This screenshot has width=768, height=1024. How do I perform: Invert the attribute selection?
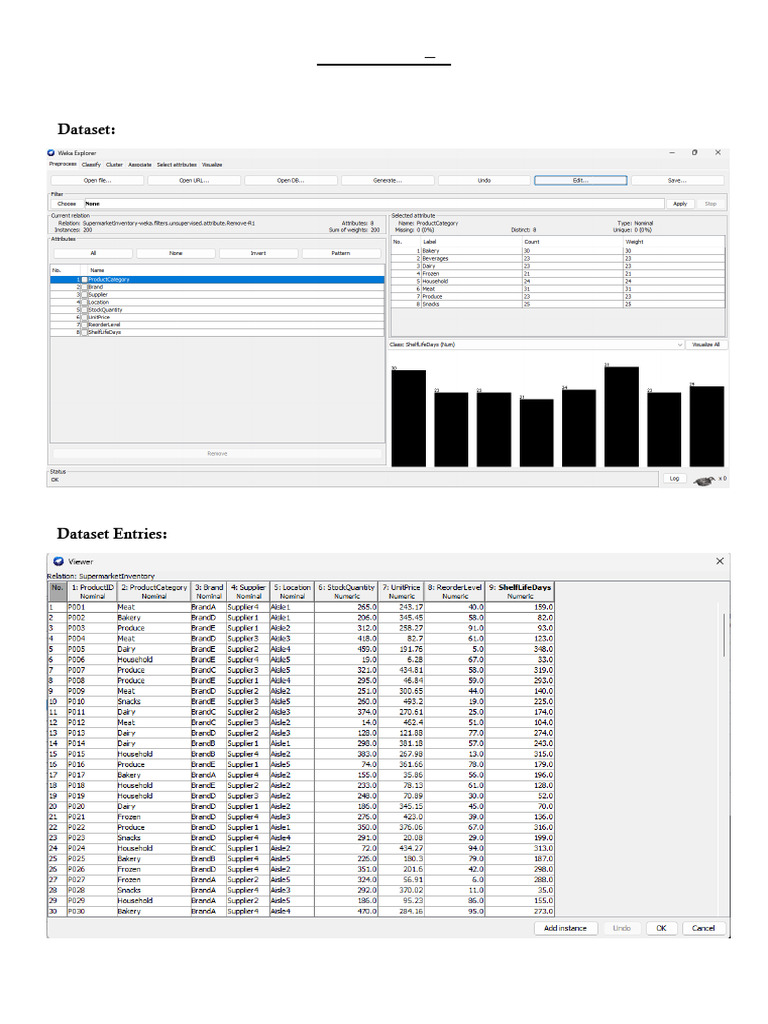pos(259,253)
